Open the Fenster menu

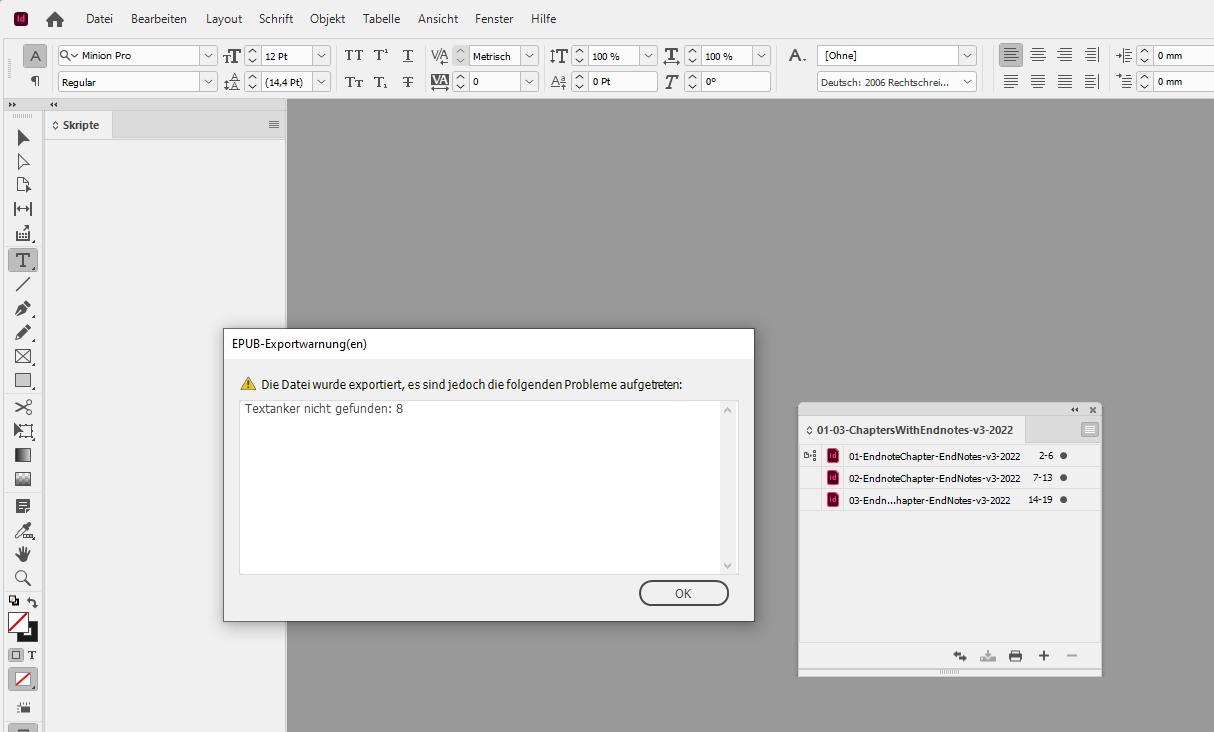(493, 18)
